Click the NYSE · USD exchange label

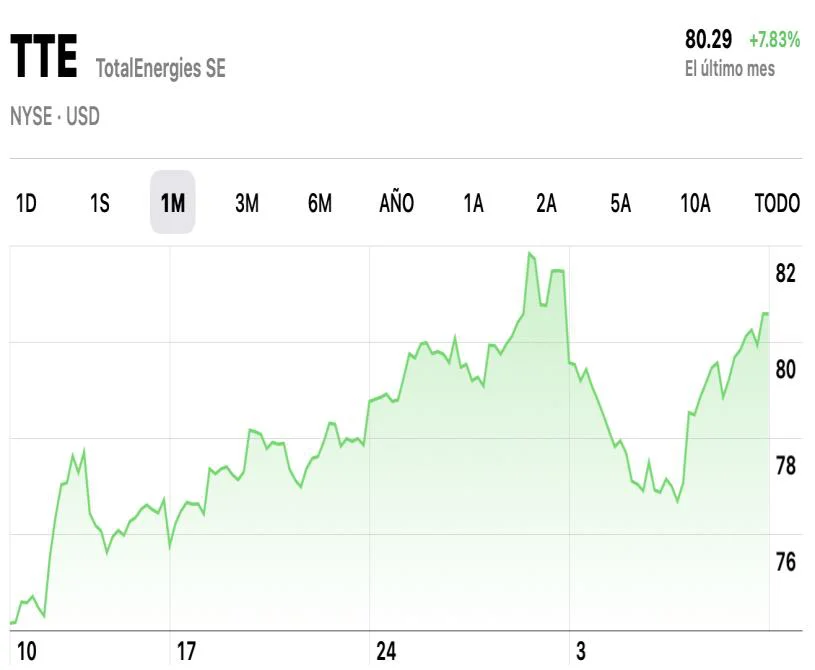click(55, 117)
